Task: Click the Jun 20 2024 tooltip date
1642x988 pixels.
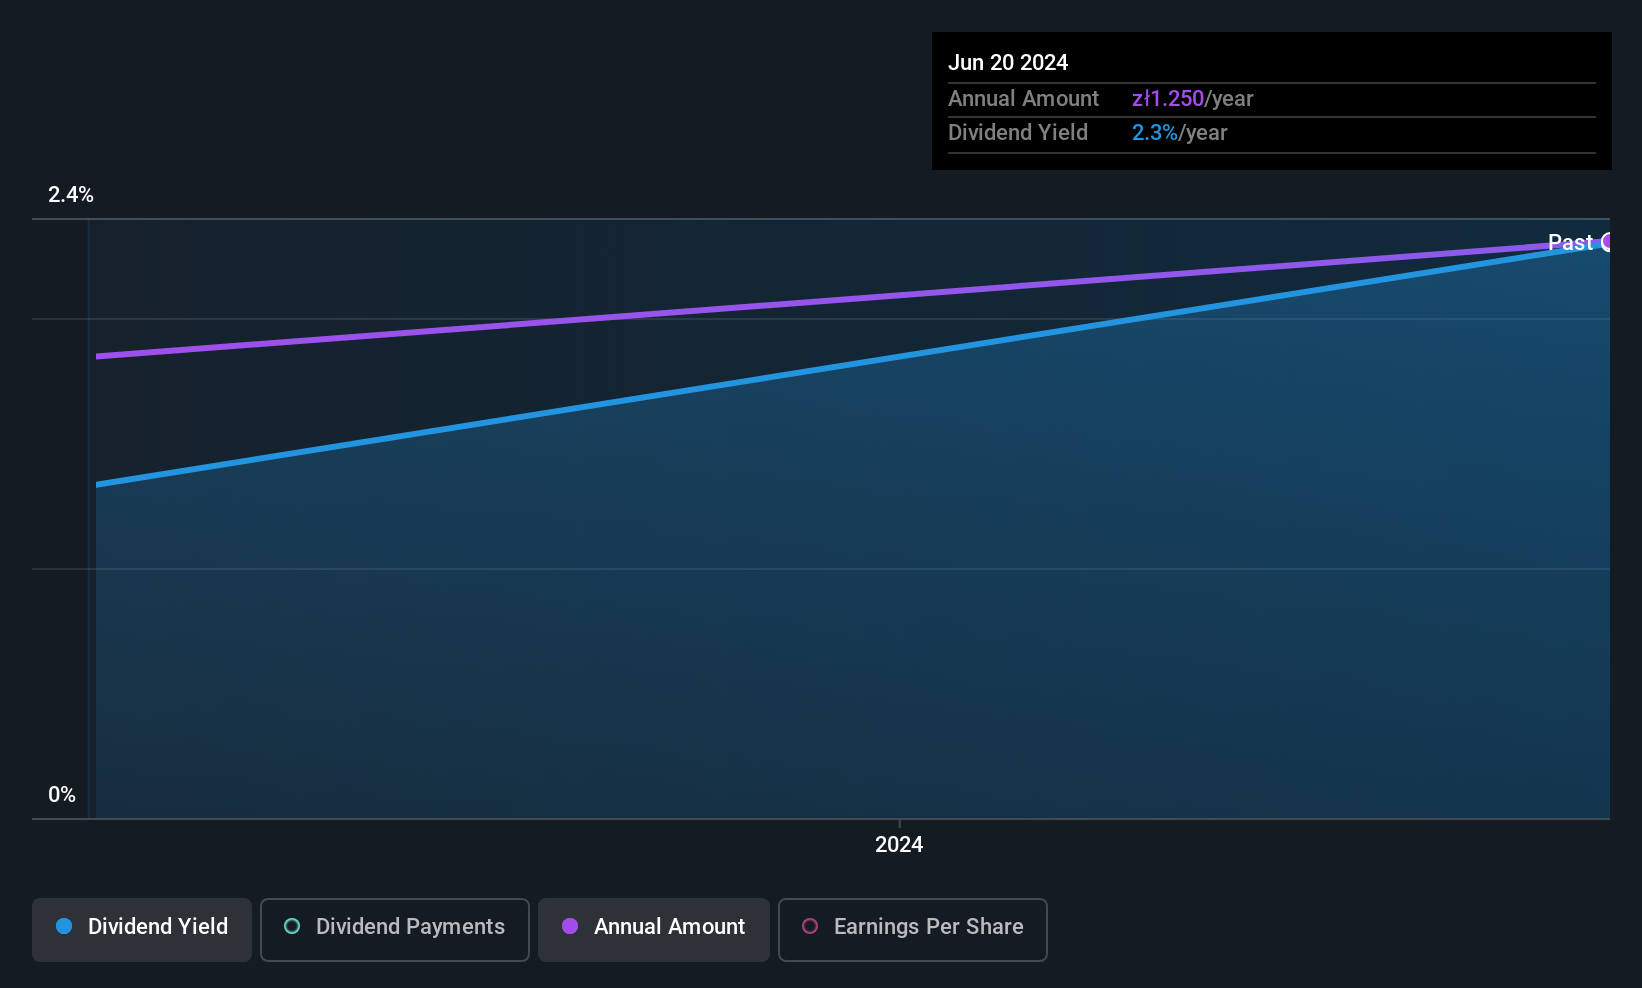Action: click(1008, 62)
